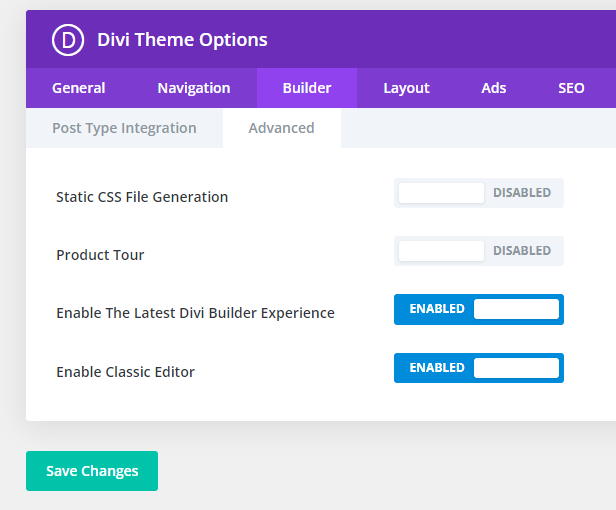Viewport: 616px width, 510px height.
Task: Click the Save Changes button
Action: (92, 471)
